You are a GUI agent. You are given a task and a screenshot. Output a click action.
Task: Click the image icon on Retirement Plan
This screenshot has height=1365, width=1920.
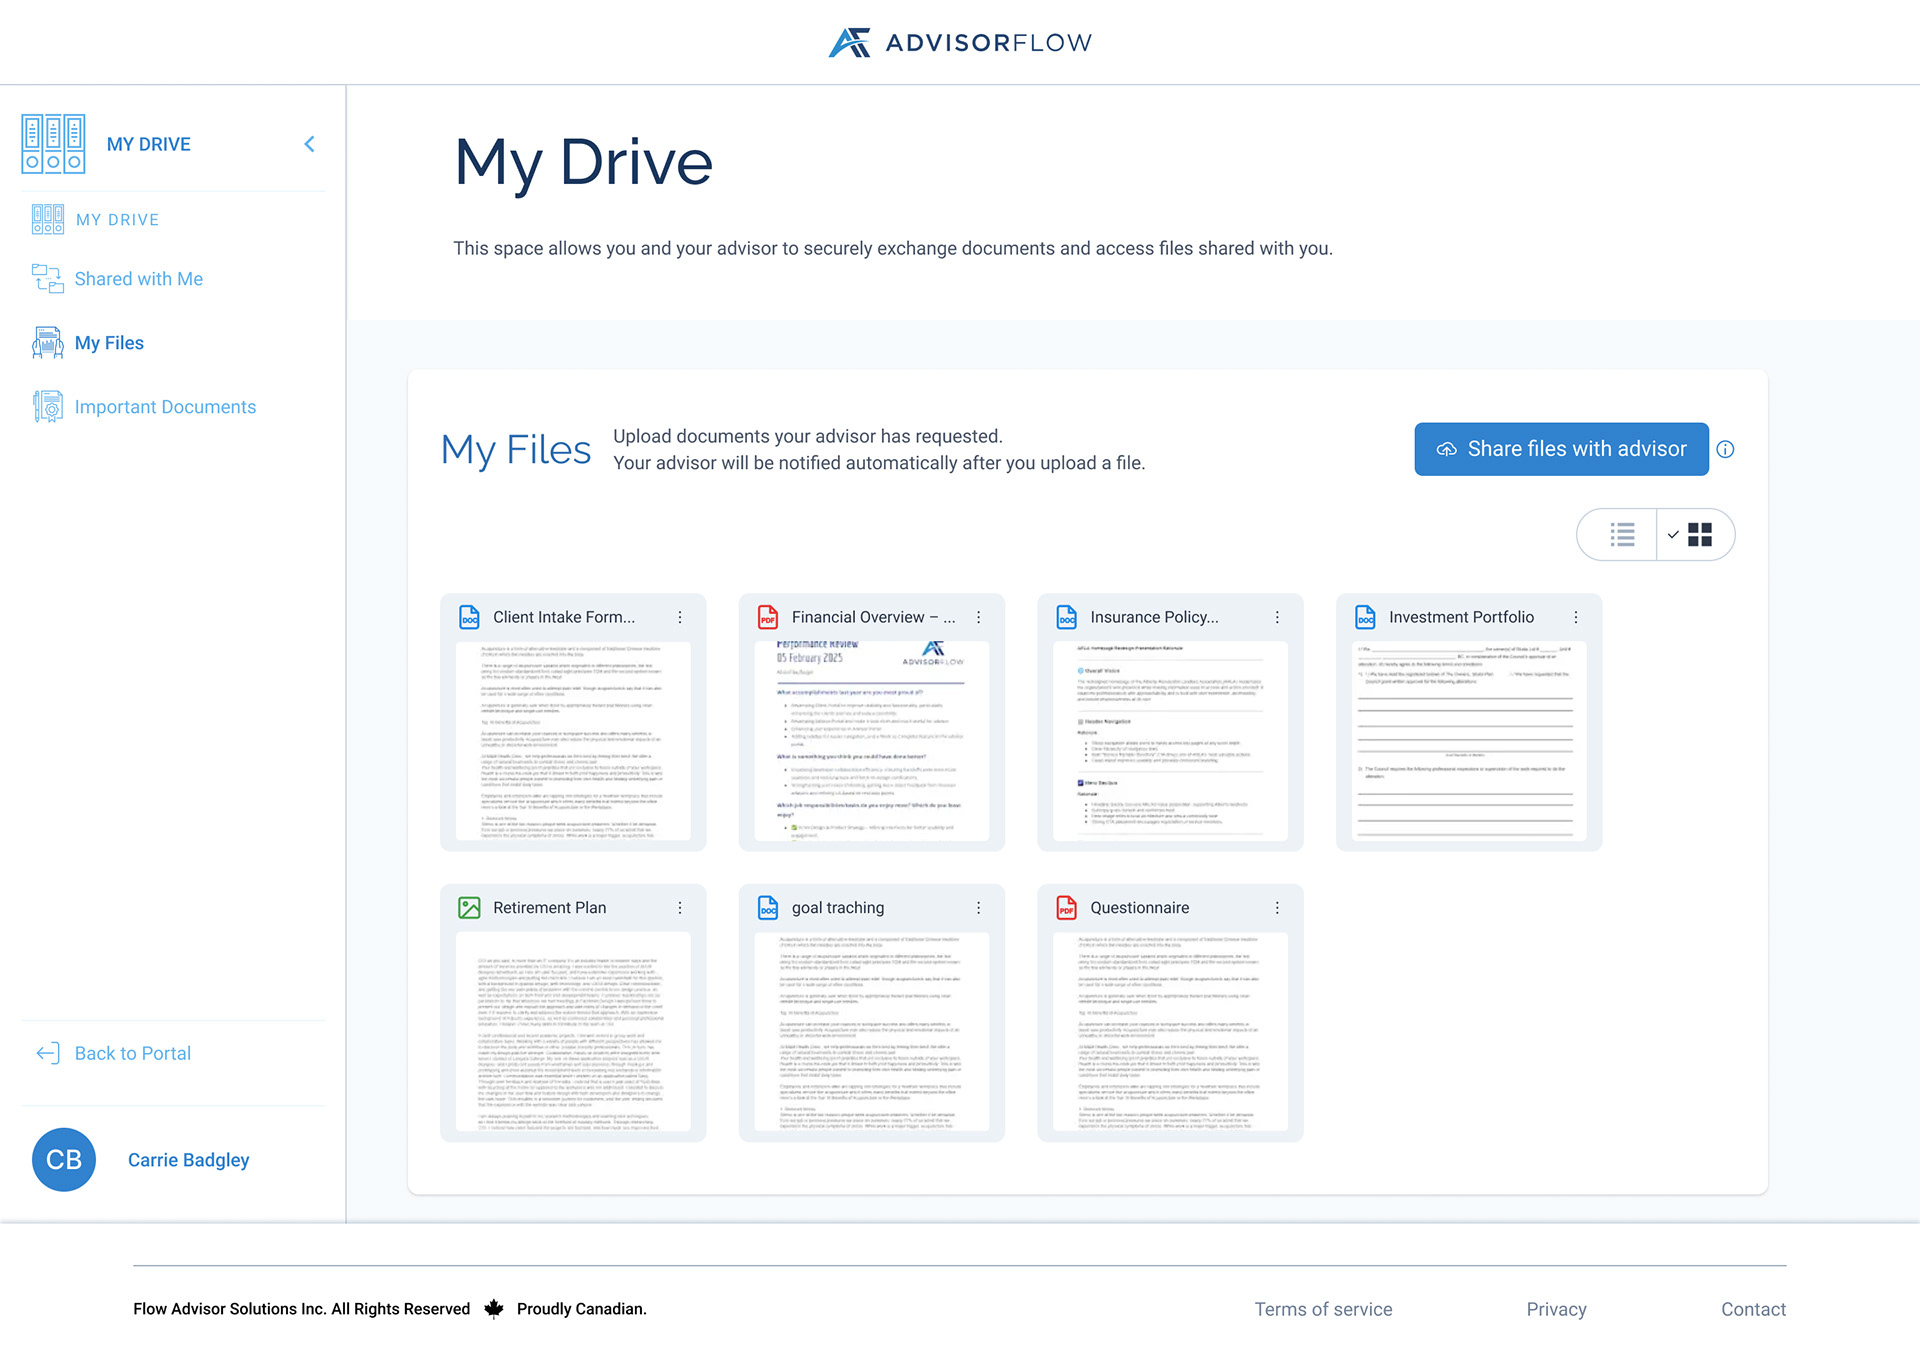coord(469,908)
